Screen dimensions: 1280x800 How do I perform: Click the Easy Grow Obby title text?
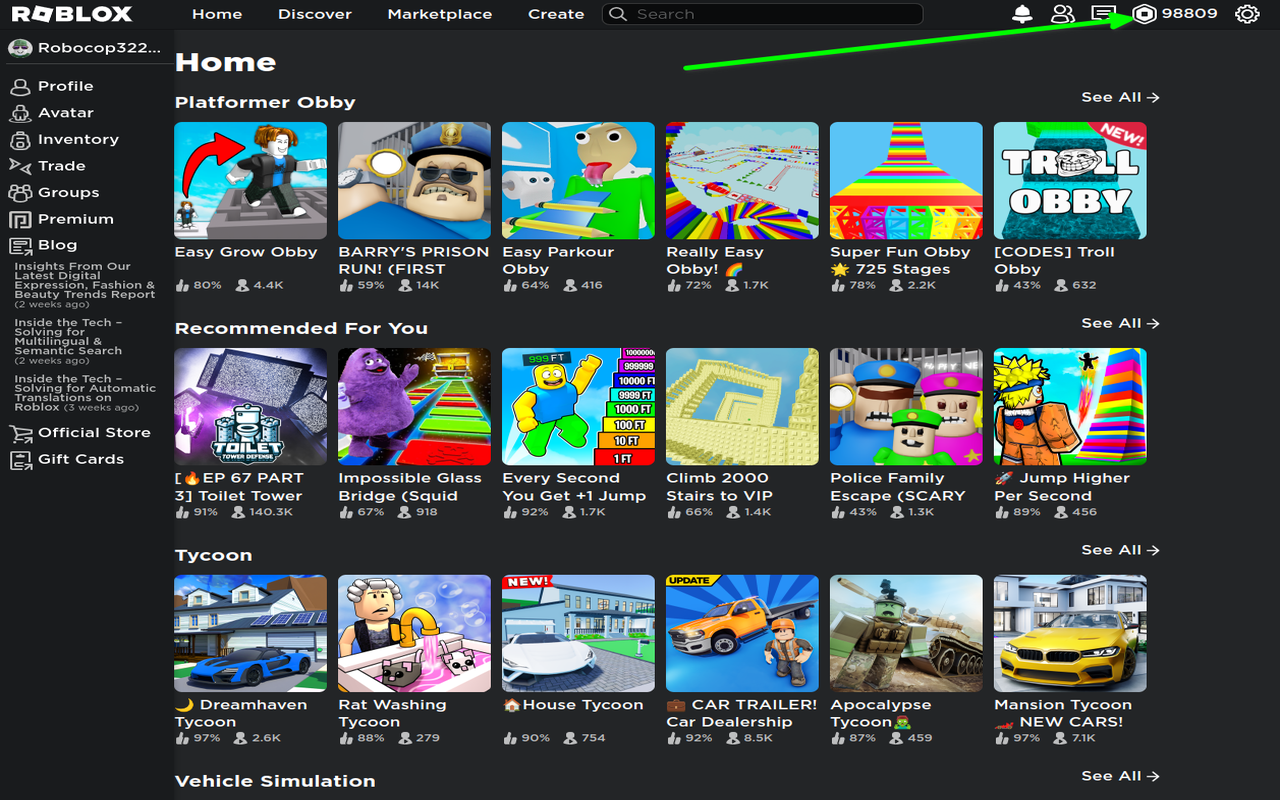246,252
